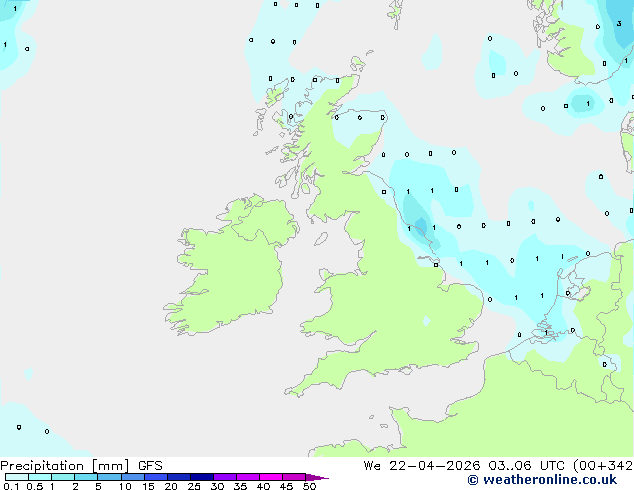Click the precipitation value '3' on the map

619,24
